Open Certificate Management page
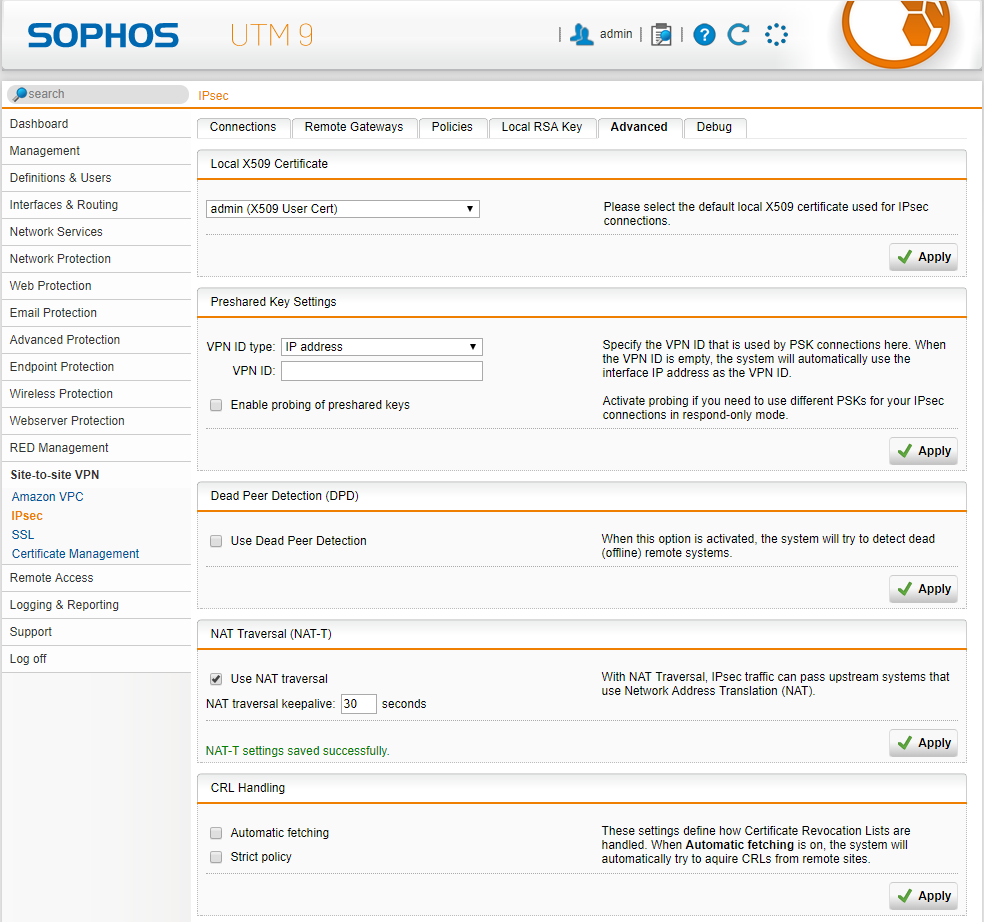 (x=75, y=554)
